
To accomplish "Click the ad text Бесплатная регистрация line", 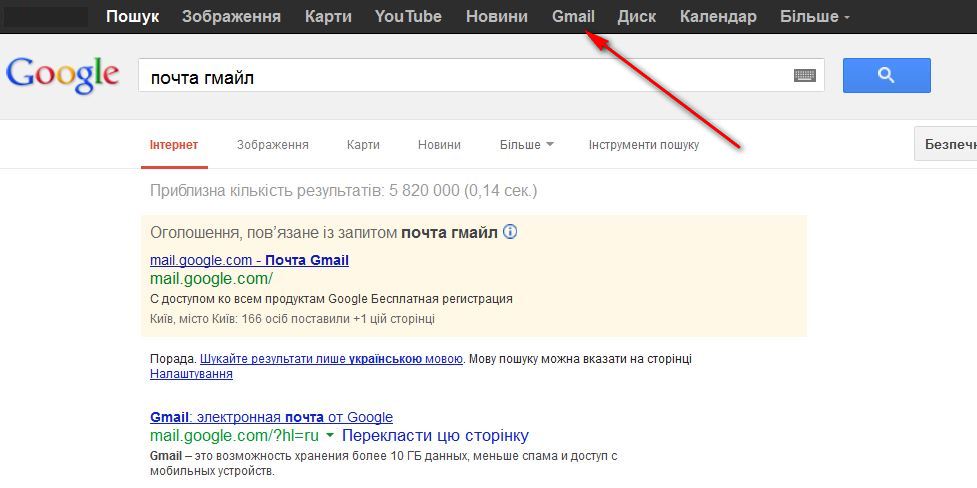I will 331,299.
